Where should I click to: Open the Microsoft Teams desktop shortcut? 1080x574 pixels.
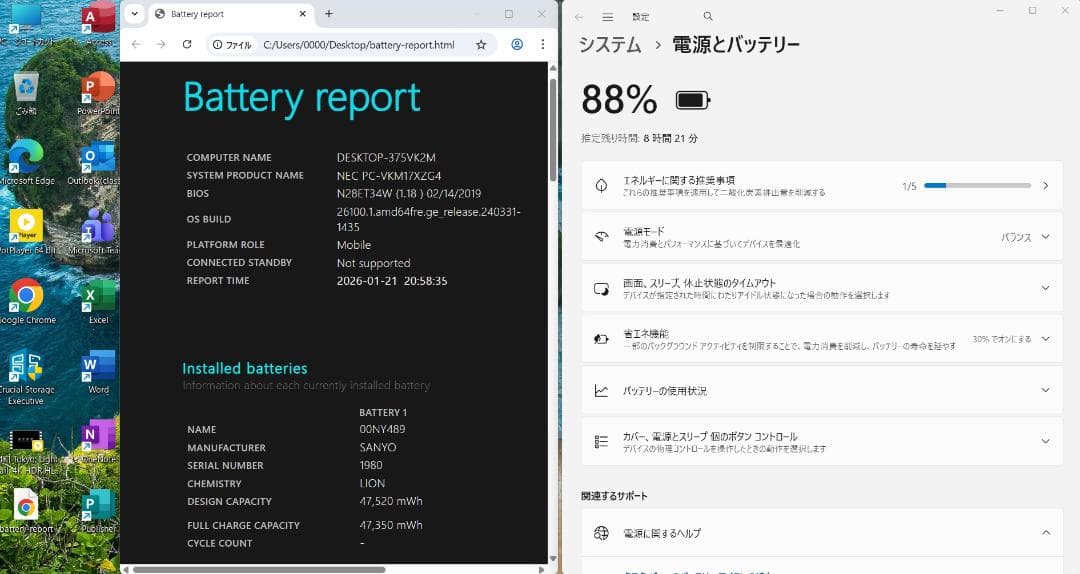[96, 232]
